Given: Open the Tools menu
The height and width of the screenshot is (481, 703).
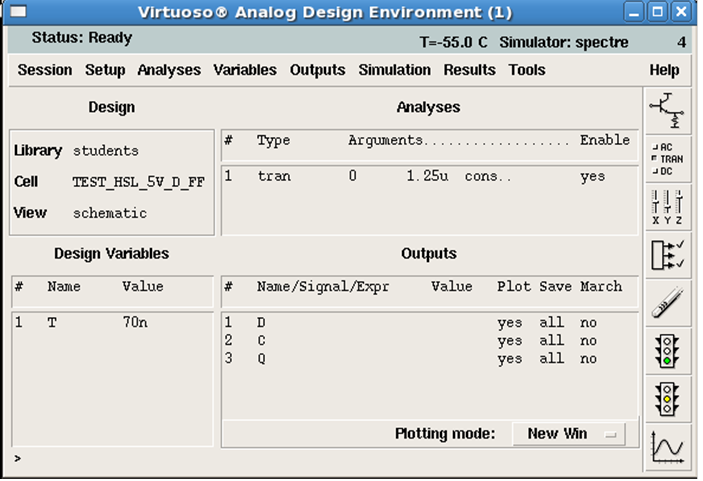Looking at the screenshot, I should tap(527, 70).
